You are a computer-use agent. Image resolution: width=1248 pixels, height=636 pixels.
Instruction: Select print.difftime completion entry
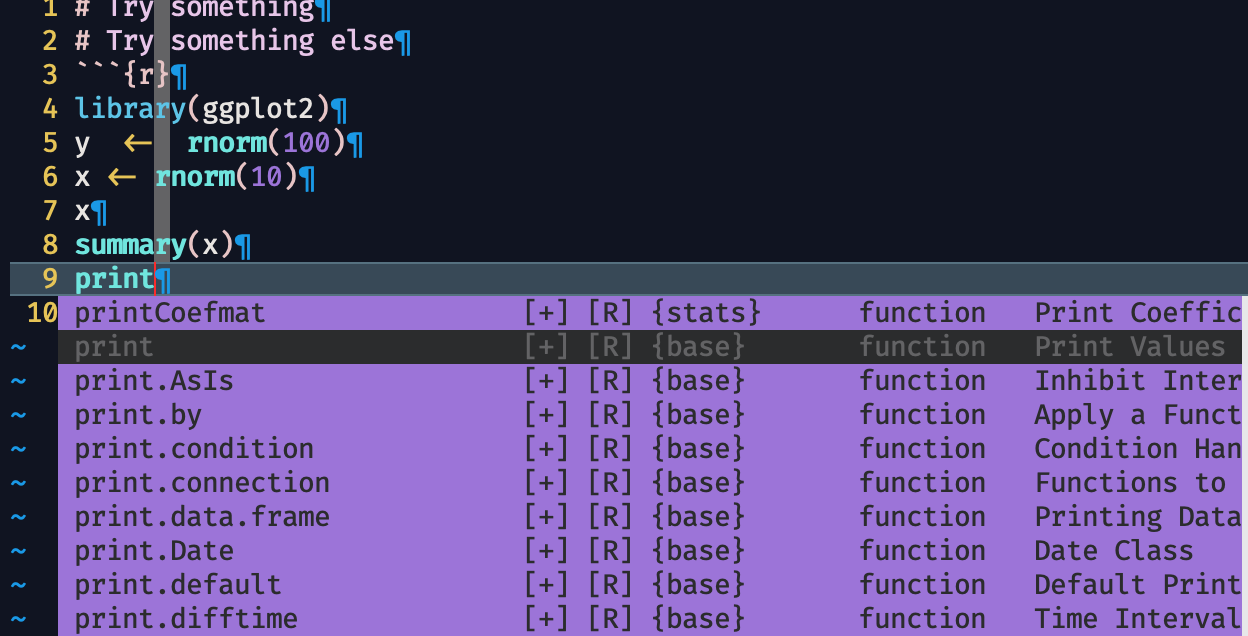tap(650, 619)
